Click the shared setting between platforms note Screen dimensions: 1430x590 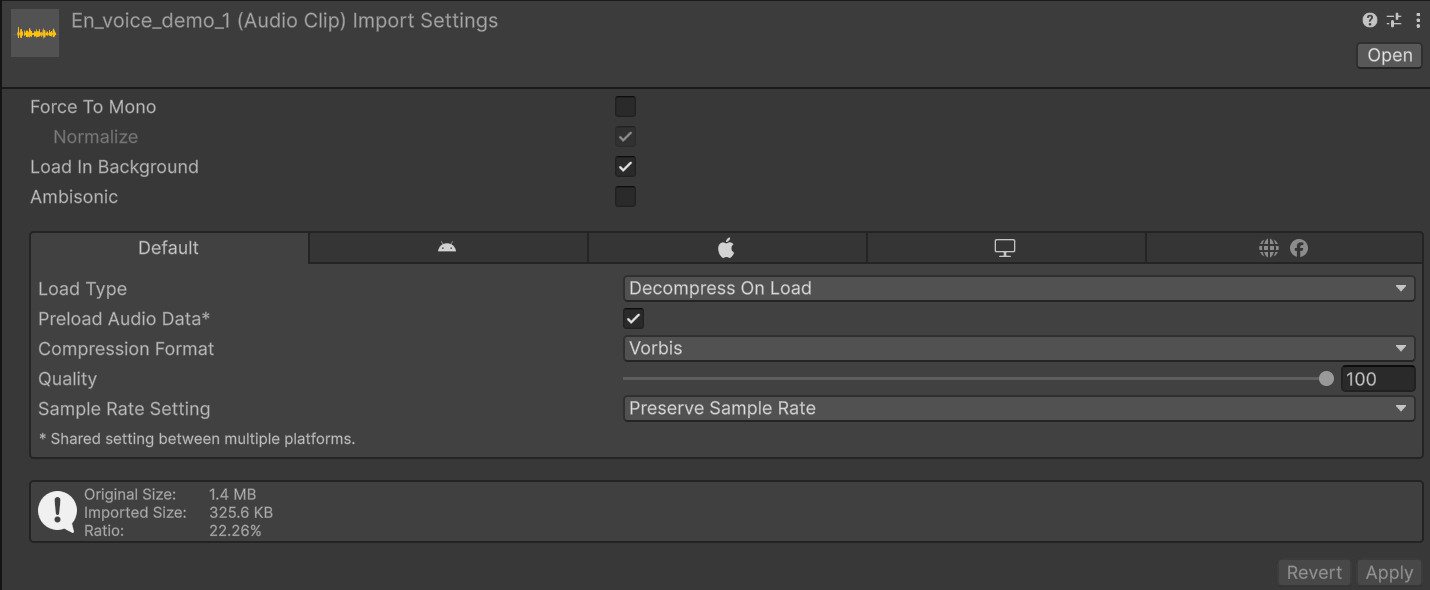(x=197, y=439)
